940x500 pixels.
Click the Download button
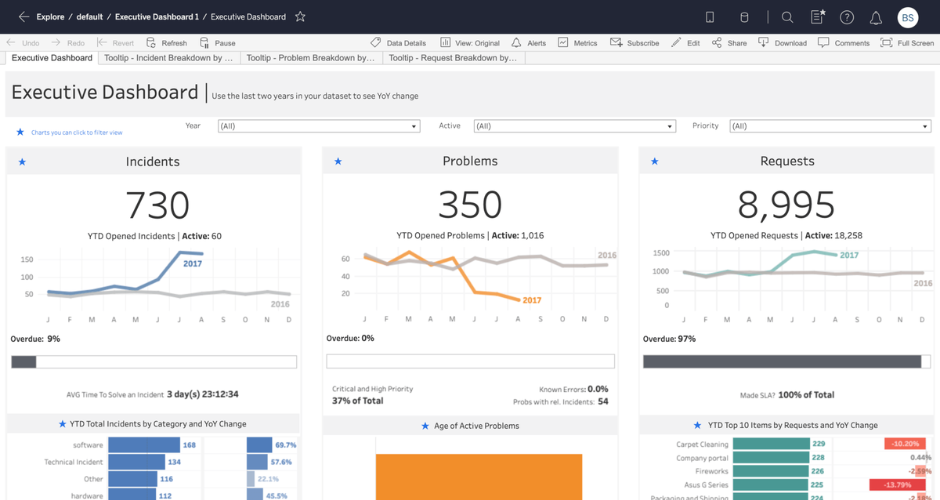point(783,43)
